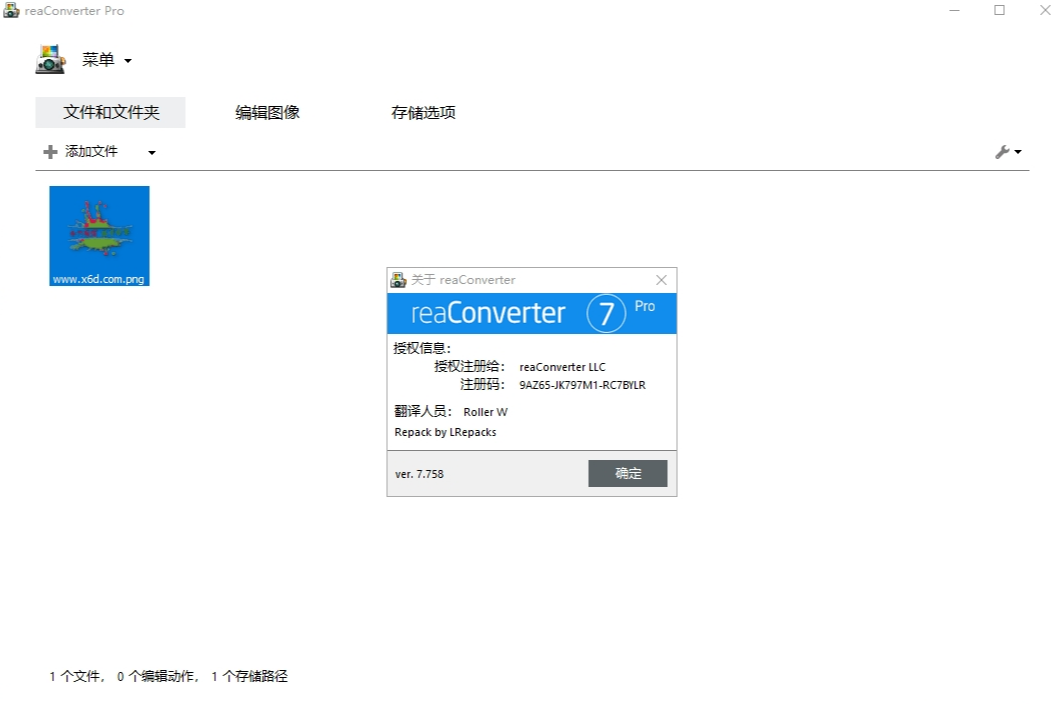Image resolution: width=1063 pixels, height=704 pixels.
Task: Open the 菜单 dropdown menu
Action: tap(106, 60)
